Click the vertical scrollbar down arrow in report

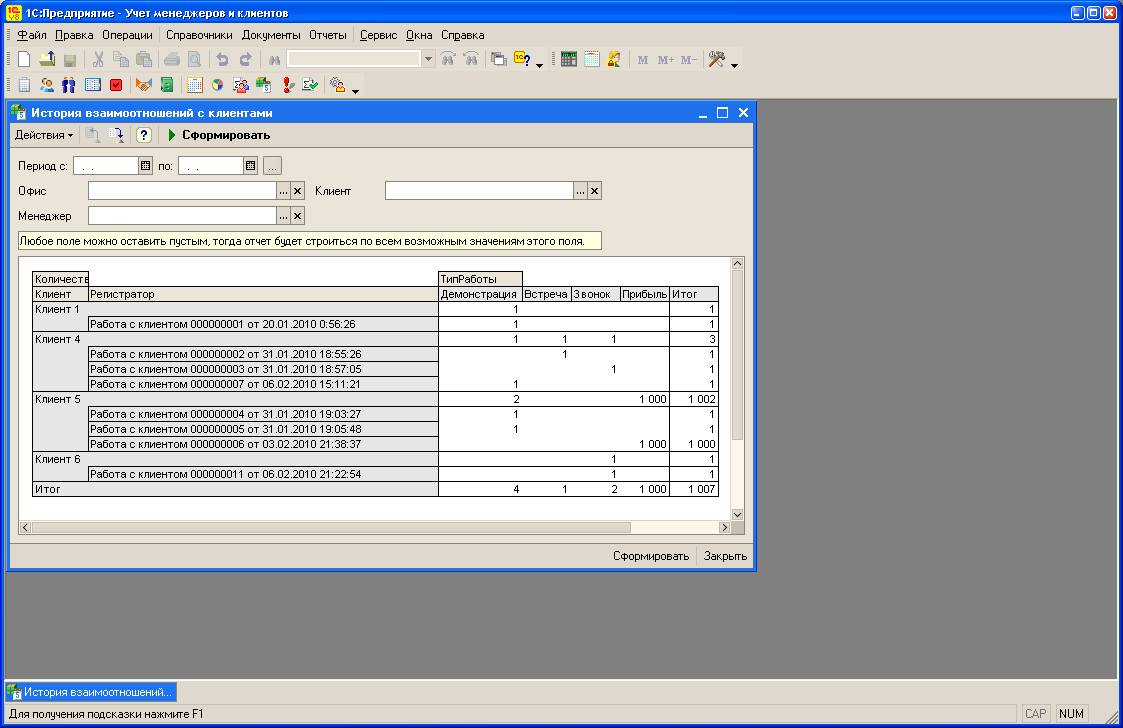click(738, 514)
